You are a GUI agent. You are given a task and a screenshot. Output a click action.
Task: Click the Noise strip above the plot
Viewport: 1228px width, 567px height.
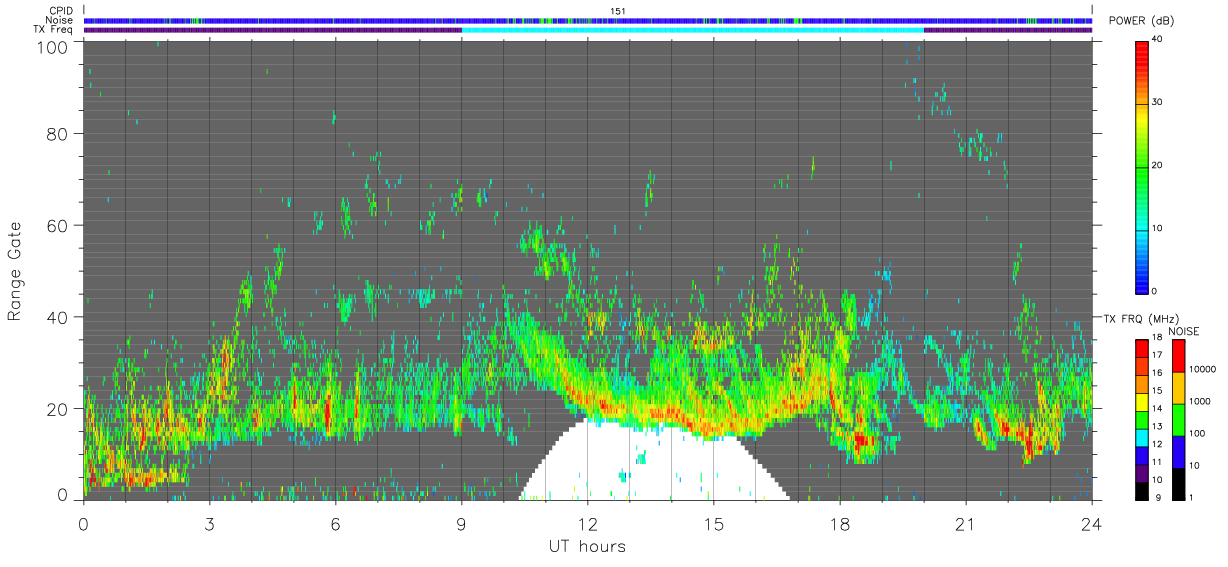point(588,20)
